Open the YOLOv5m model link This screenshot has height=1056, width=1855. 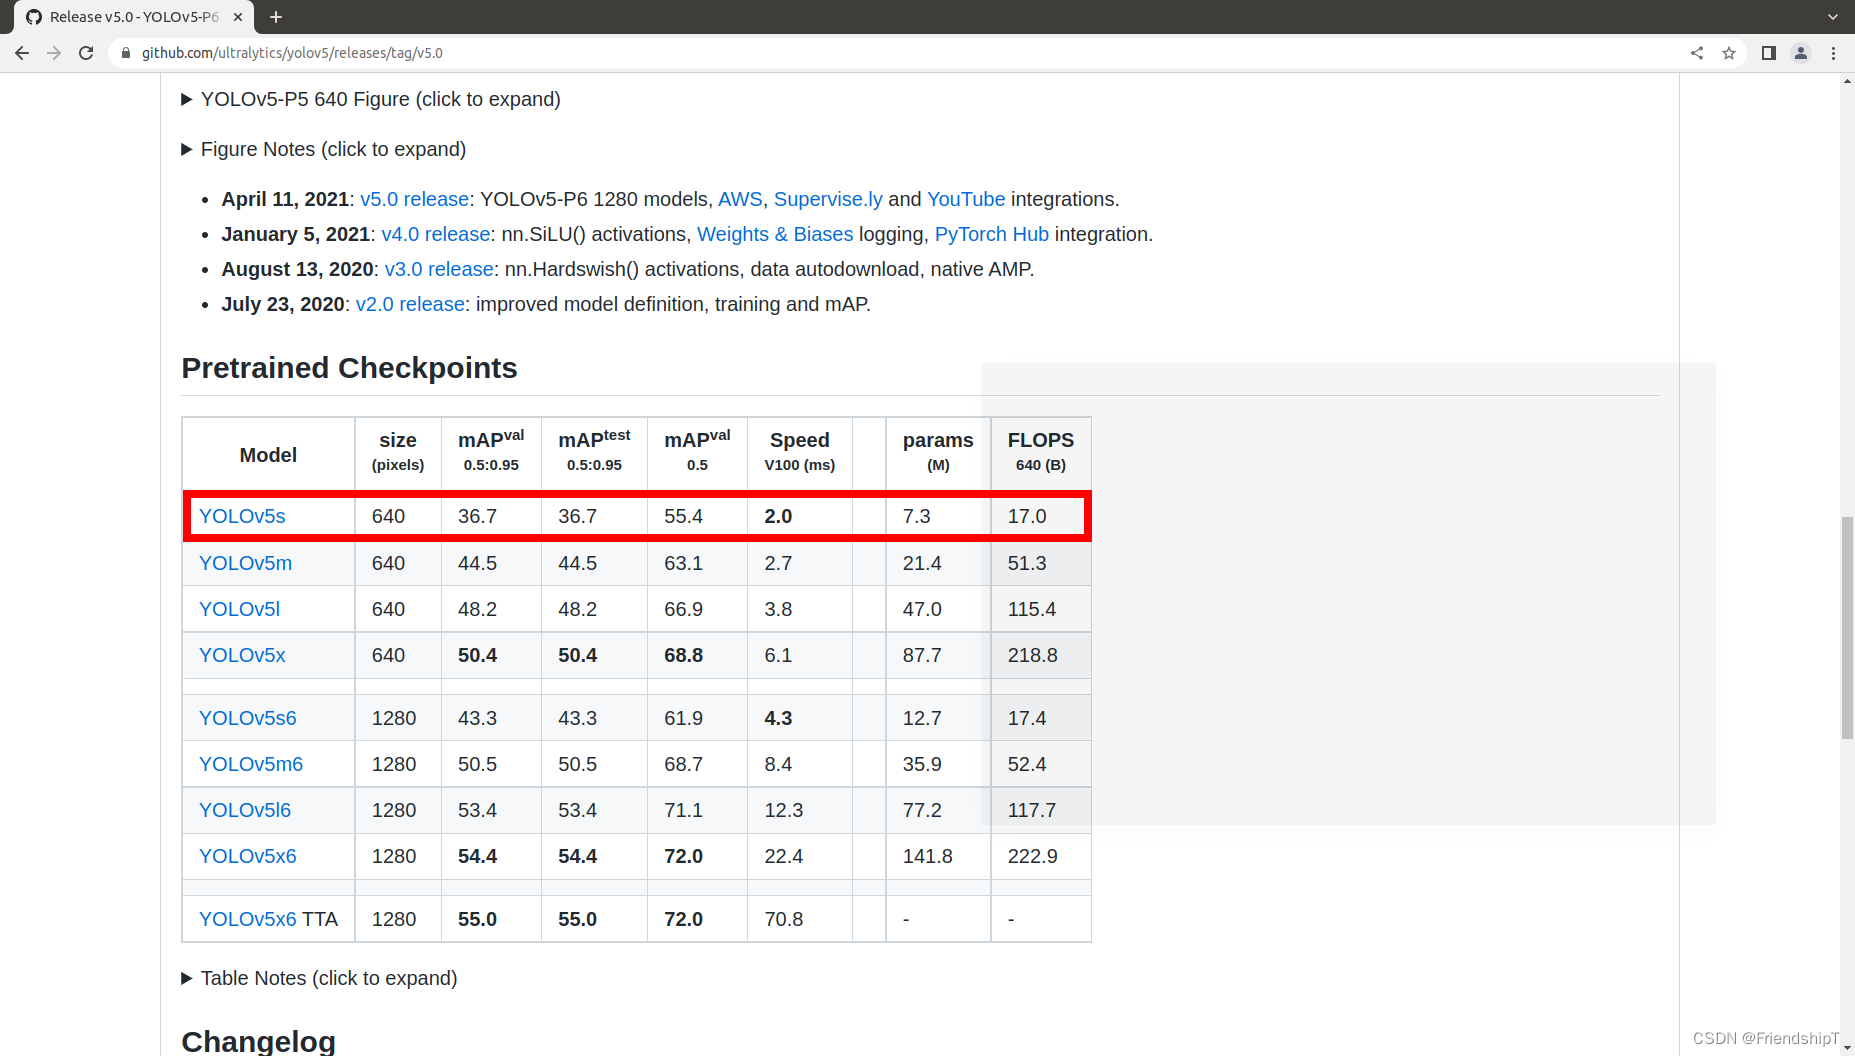point(245,563)
